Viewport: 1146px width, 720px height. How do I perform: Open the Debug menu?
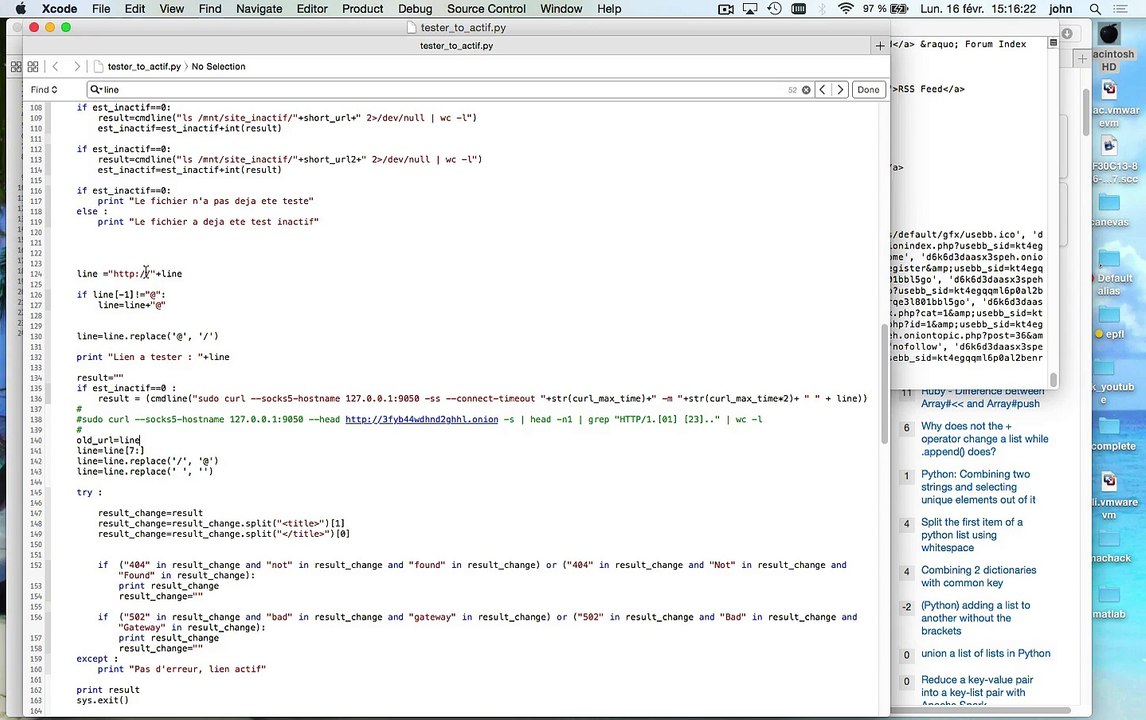[x=415, y=9]
